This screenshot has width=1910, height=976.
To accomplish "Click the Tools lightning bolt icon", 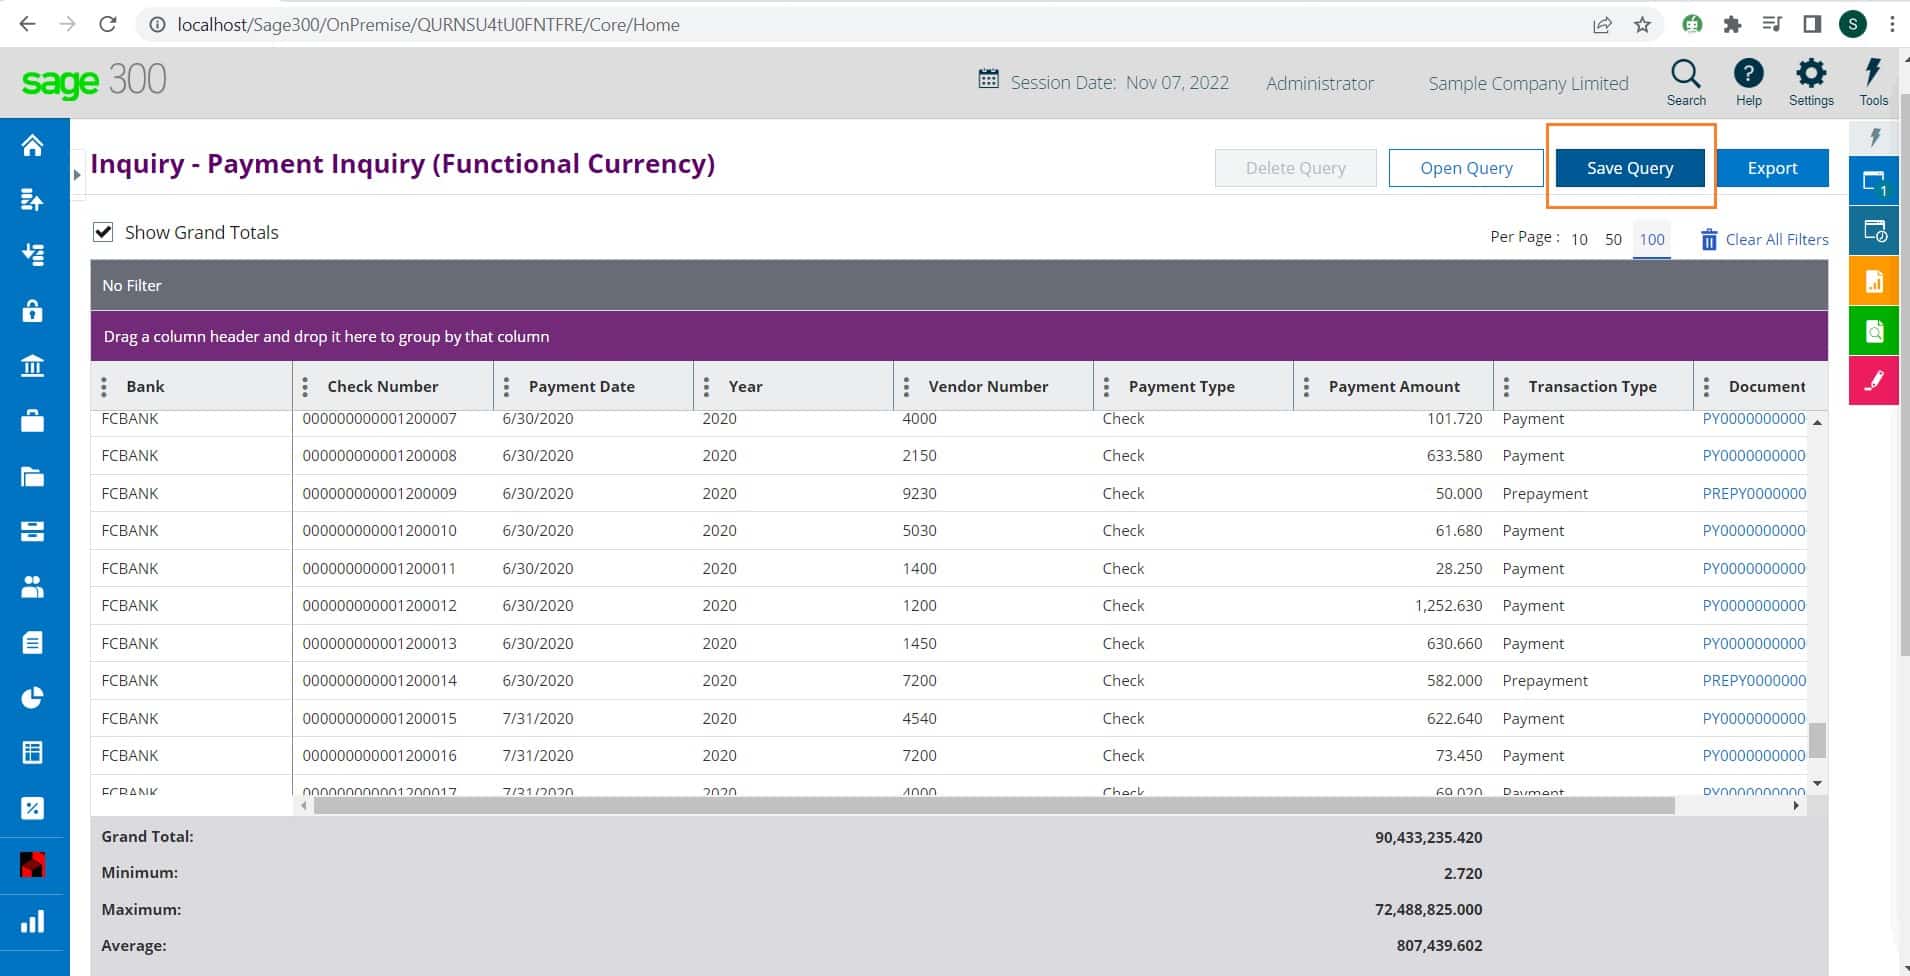I will pyautogui.click(x=1873, y=74).
